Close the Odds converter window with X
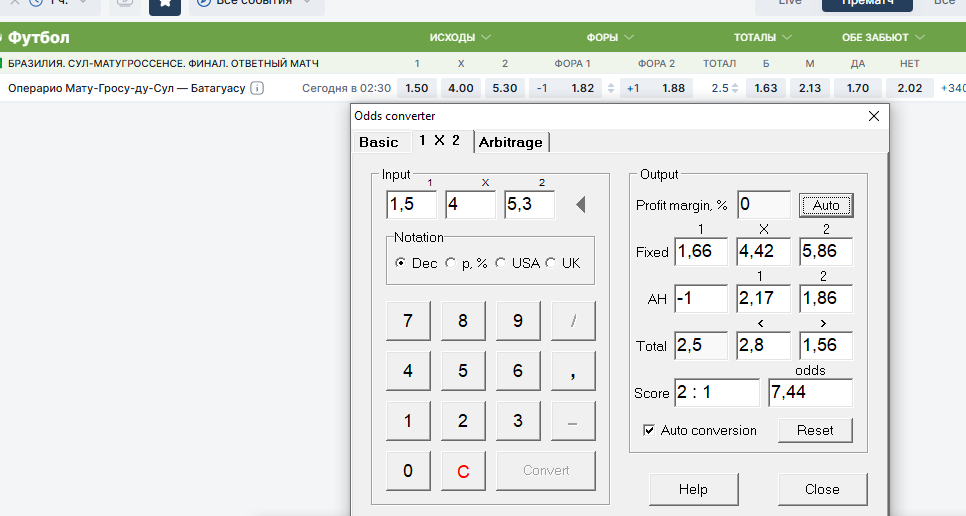The image size is (966, 516). tap(874, 116)
